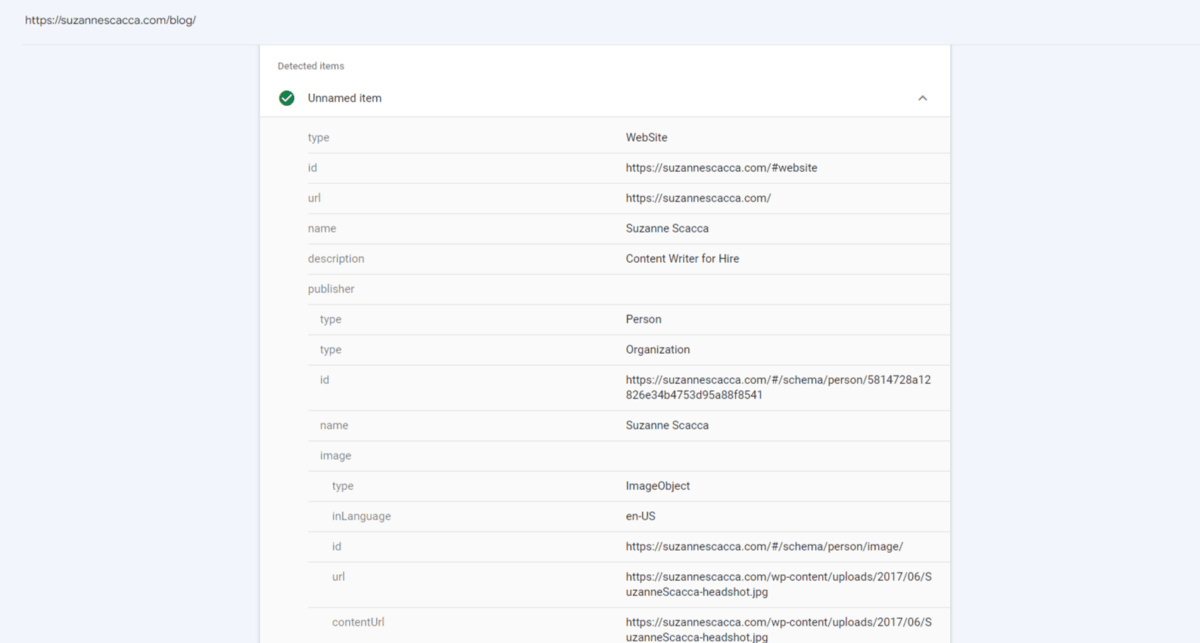Click the URL field showing suzannescacca.com/blog/
The height and width of the screenshot is (643, 1200).
(x=110, y=19)
